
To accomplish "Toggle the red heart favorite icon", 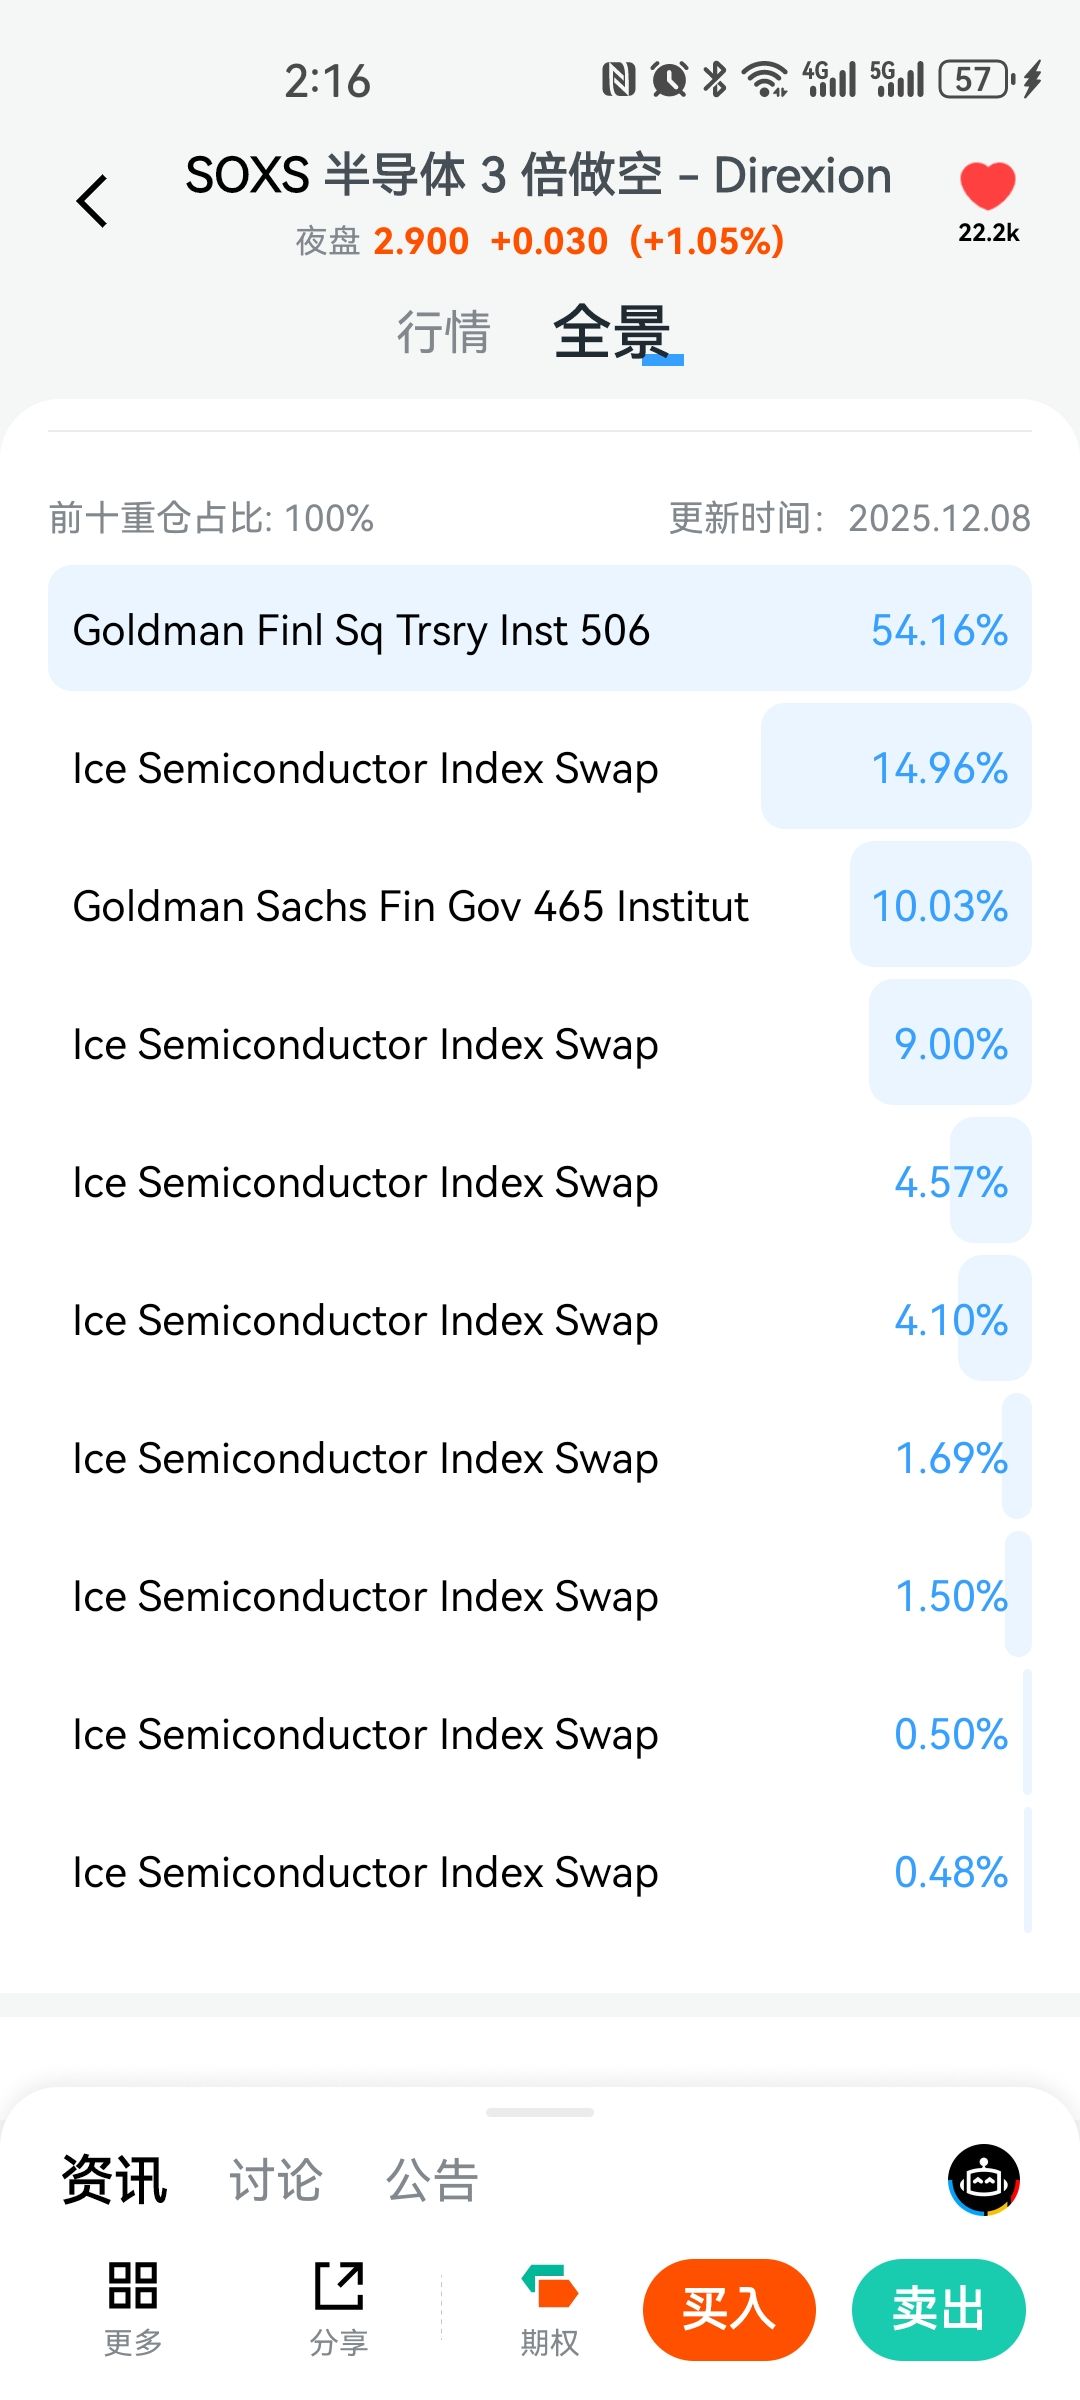I will tap(987, 186).
